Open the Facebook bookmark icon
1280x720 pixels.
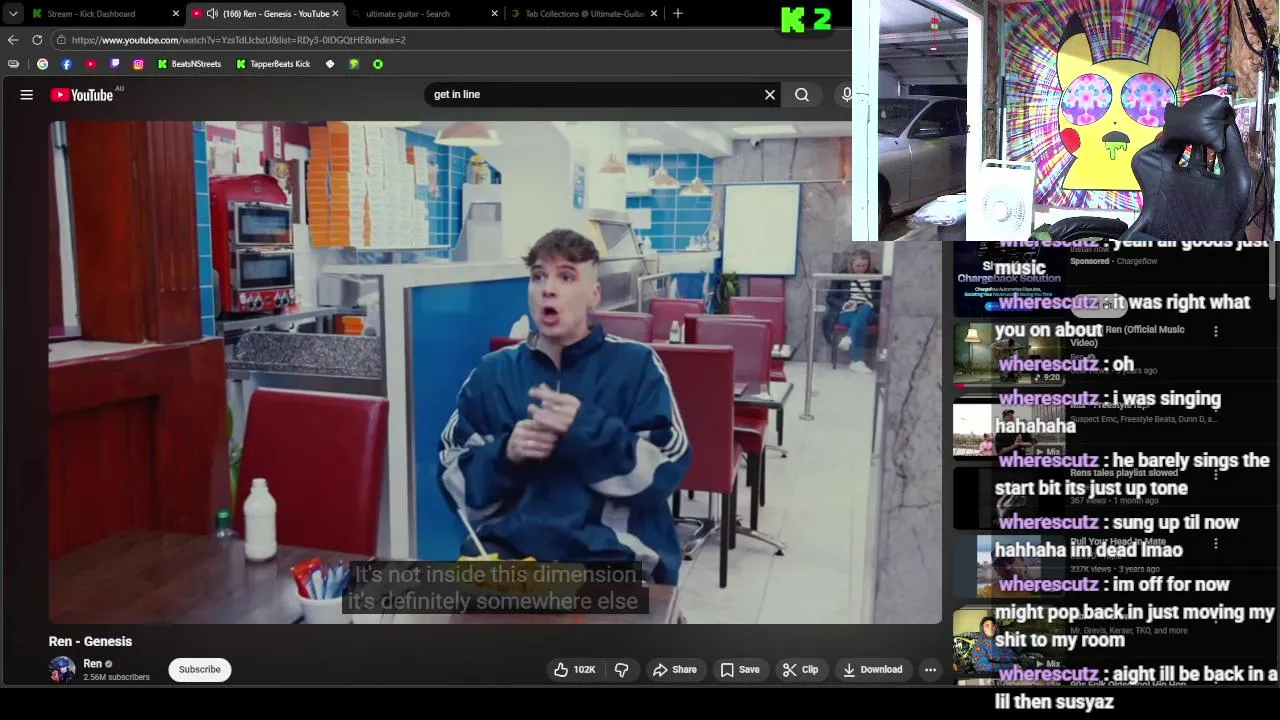point(66,64)
